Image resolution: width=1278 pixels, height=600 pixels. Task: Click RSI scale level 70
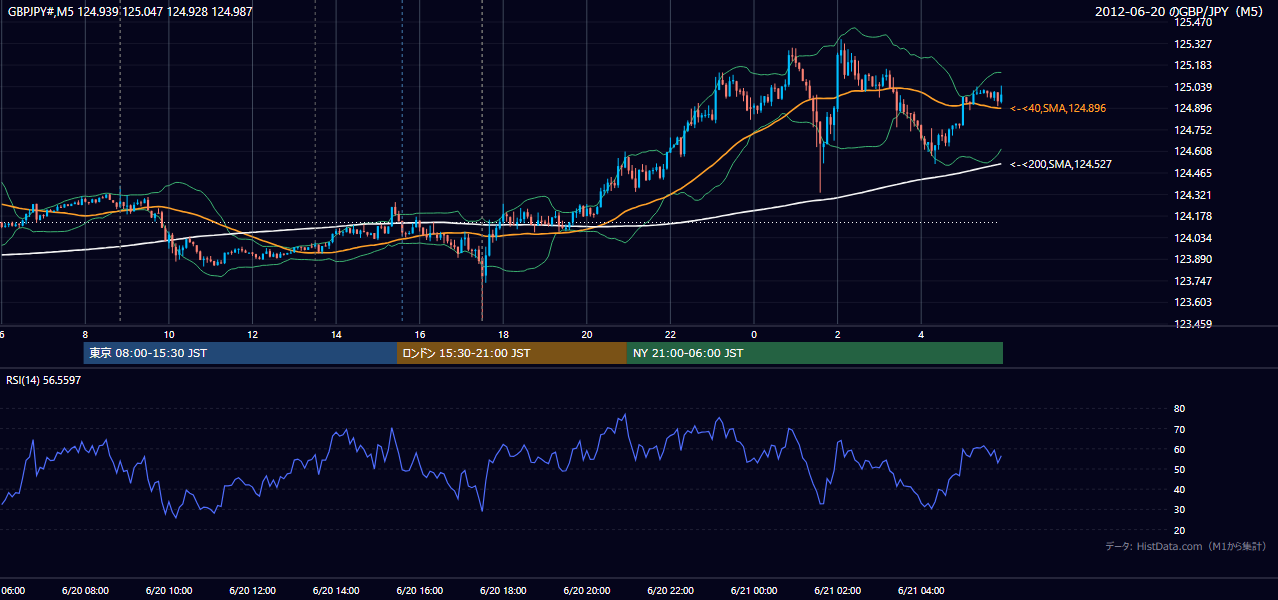coord(1179,429)
